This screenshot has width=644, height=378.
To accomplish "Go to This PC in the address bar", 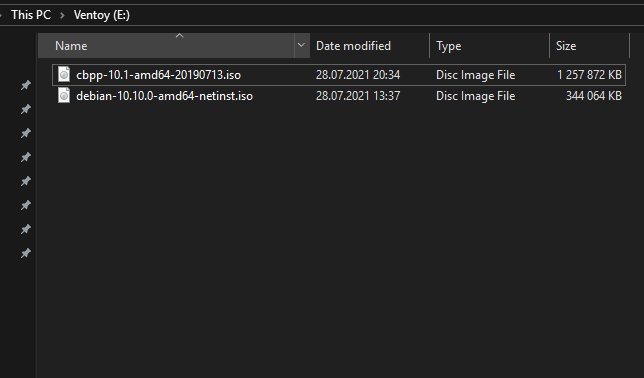I will [31, 15].
